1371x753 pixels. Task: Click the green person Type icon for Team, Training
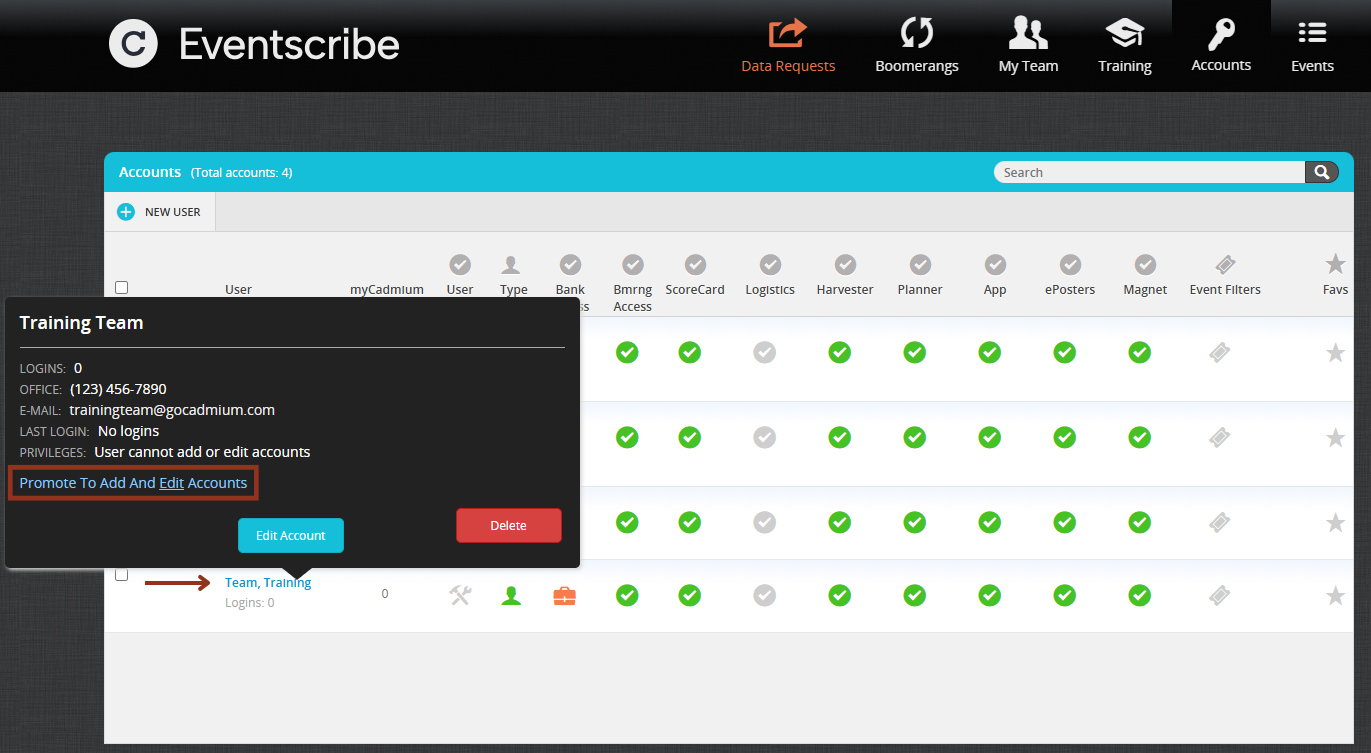tap(511, 595)
